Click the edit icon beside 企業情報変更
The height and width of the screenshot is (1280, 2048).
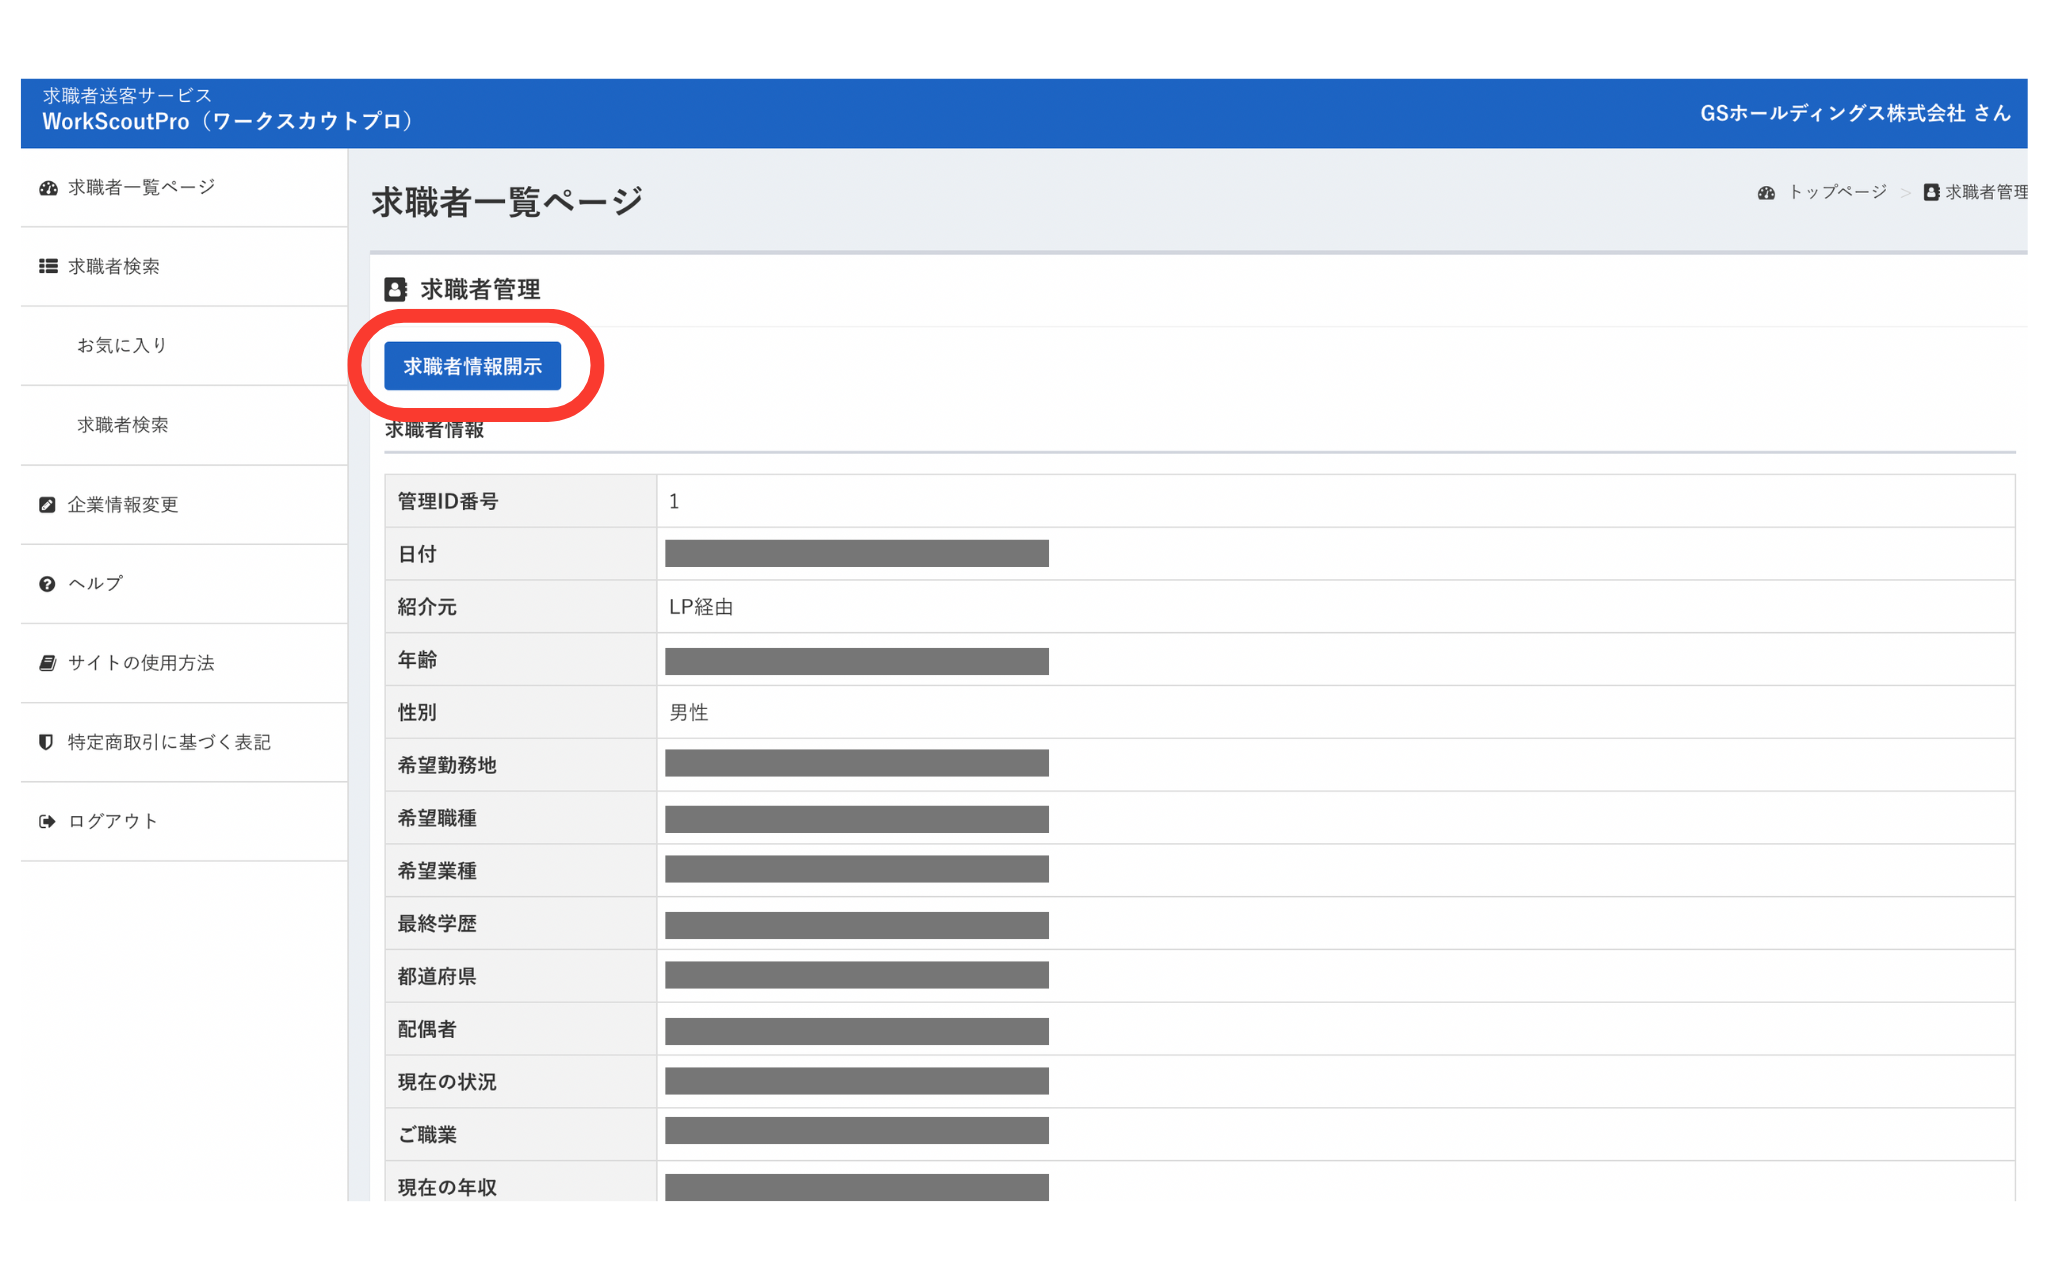pyautogui.click(x=47, y=505)
